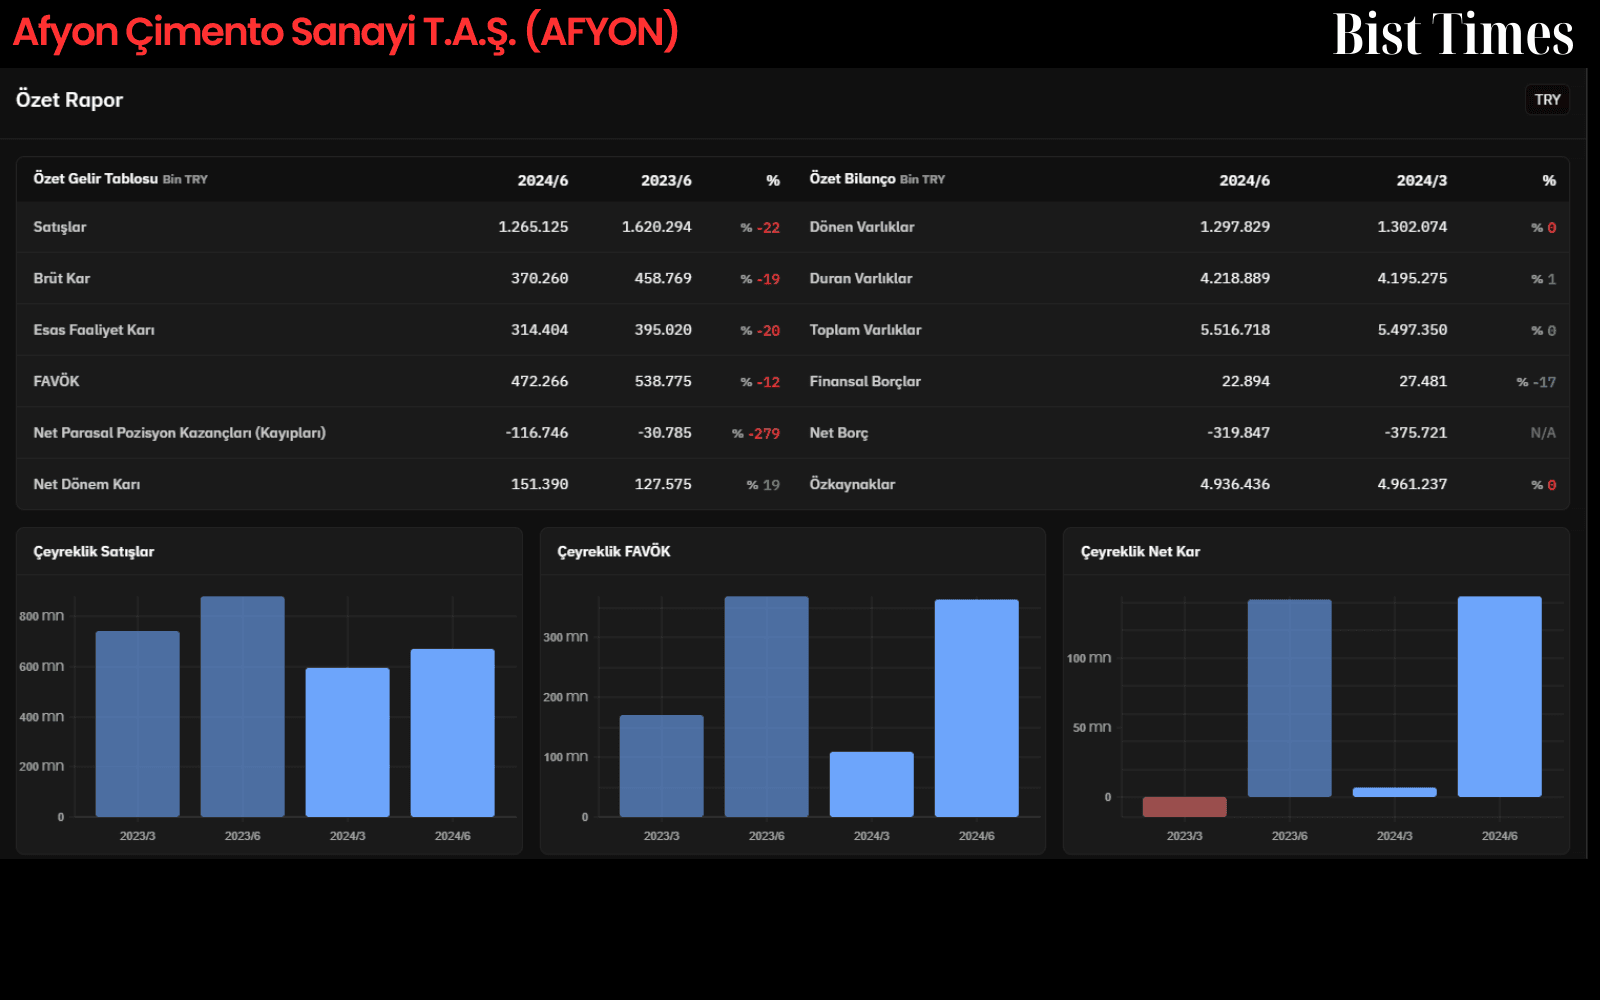Viewport: 1600px width, 1000px height.
Task: Click the Özkaynaklar row label
Action: 852,484
